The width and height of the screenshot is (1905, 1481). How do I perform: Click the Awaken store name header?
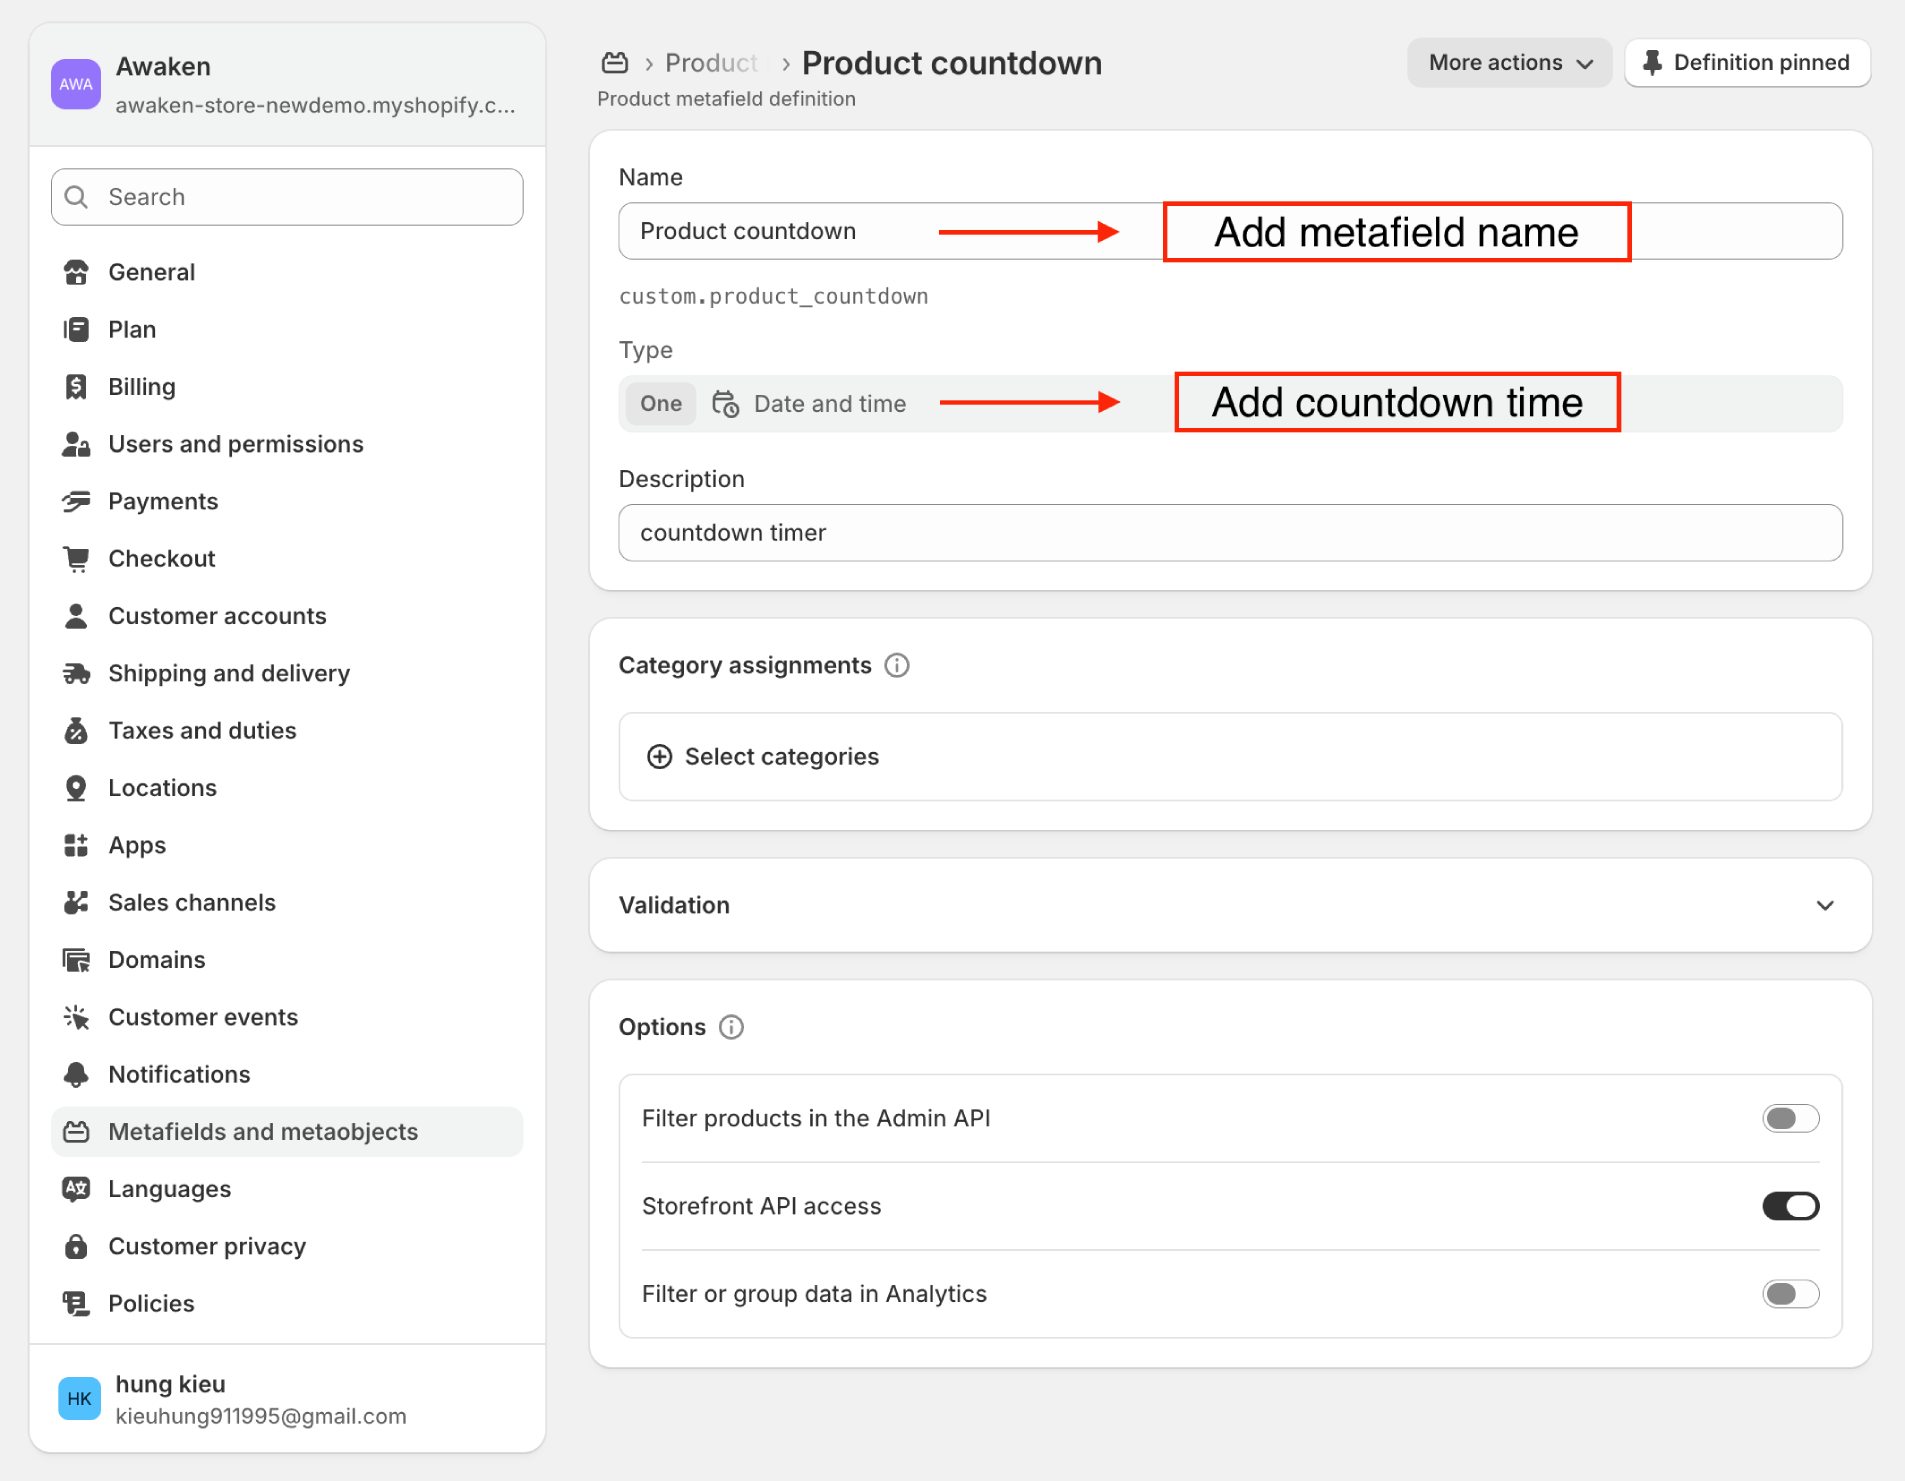coord(163,67)
